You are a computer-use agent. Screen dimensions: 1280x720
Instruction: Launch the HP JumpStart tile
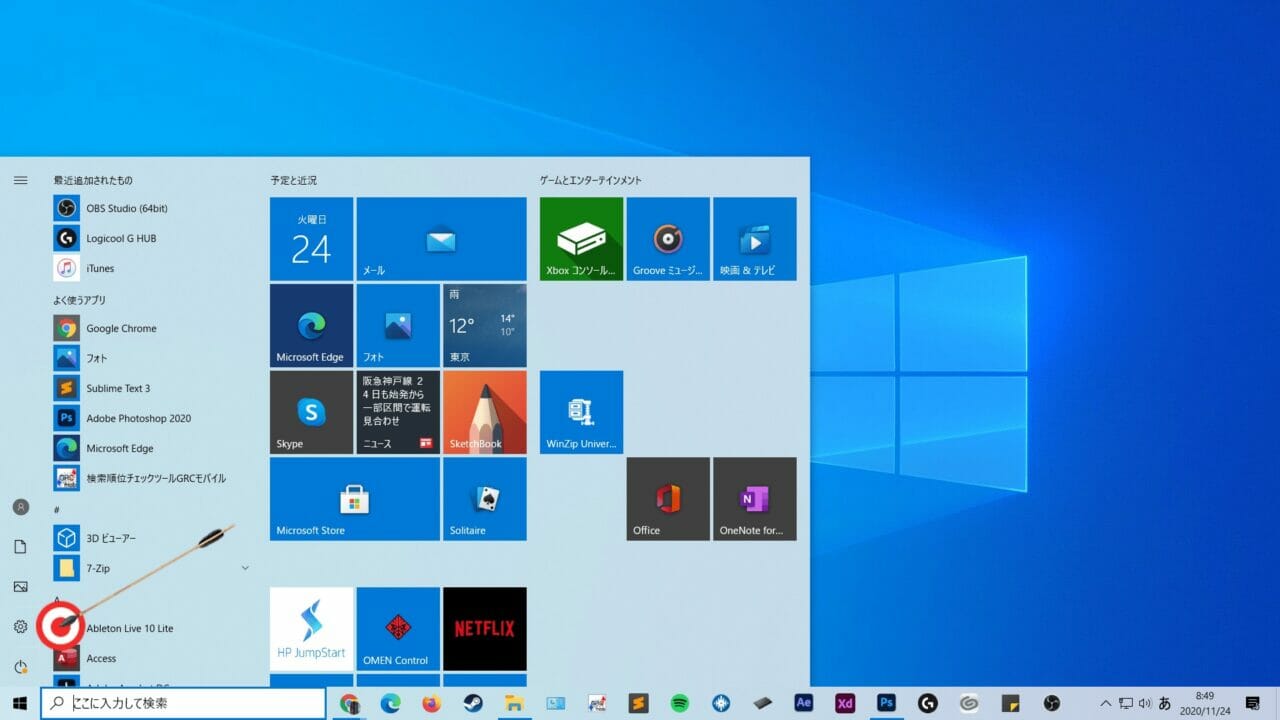[311, 628]
